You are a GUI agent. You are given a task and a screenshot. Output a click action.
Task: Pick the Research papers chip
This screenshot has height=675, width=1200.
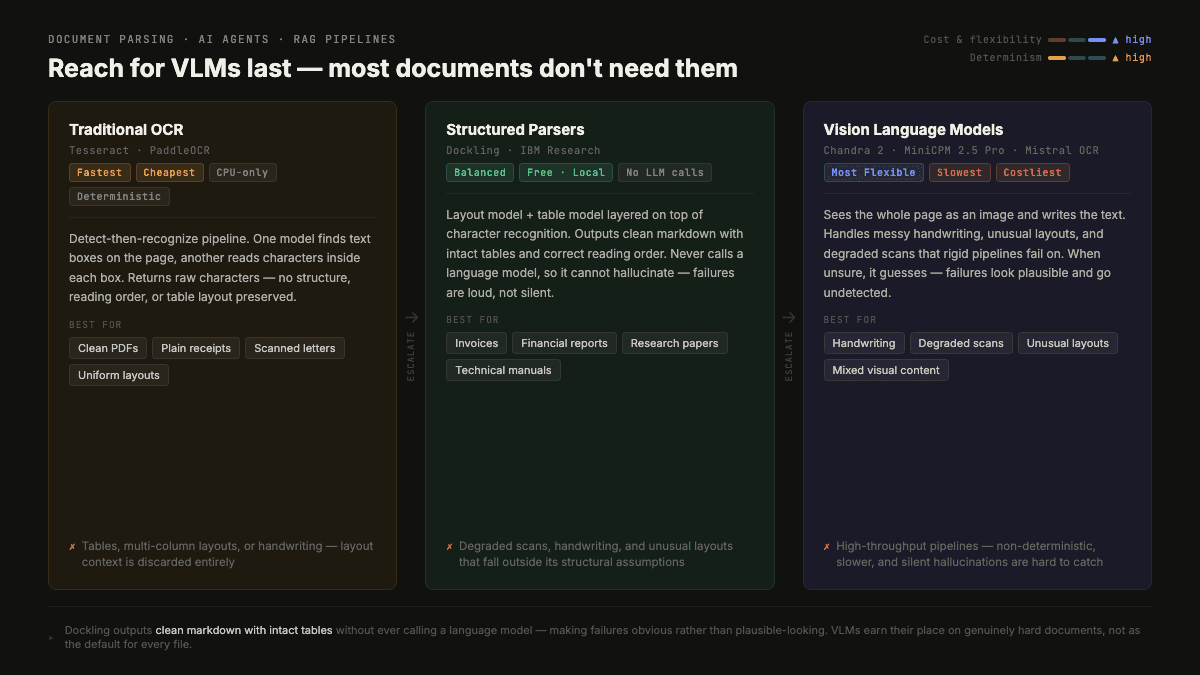tap(675, 343)
